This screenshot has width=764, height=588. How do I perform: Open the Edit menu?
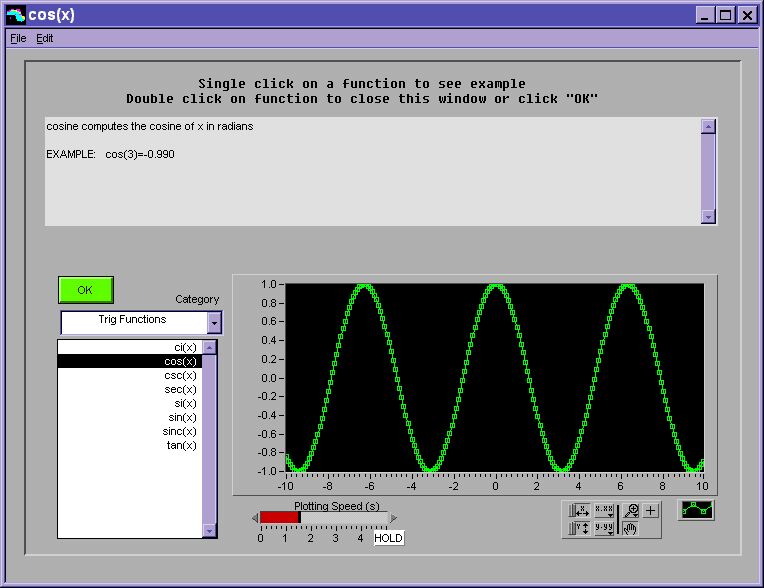point(45,38)
